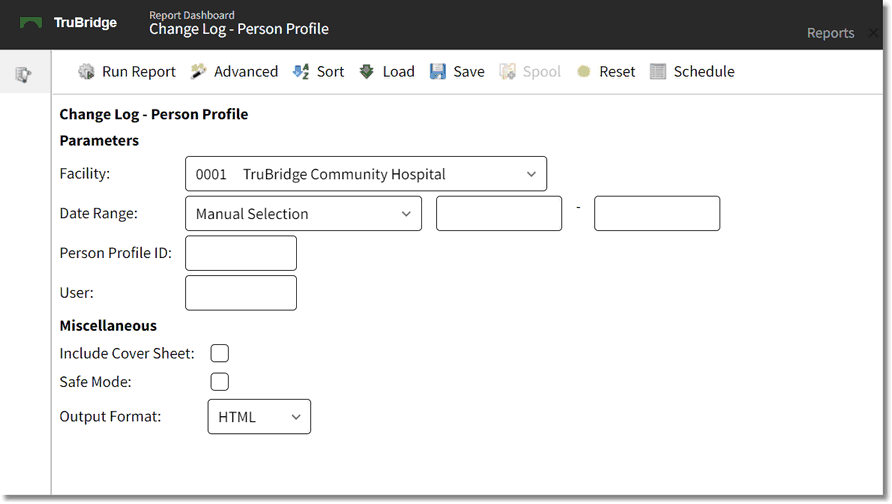Image resolution: width=892 pixels, height=504 pixels.
Task: Click the Sort icon in toolbar
Action: coord(301,72)
